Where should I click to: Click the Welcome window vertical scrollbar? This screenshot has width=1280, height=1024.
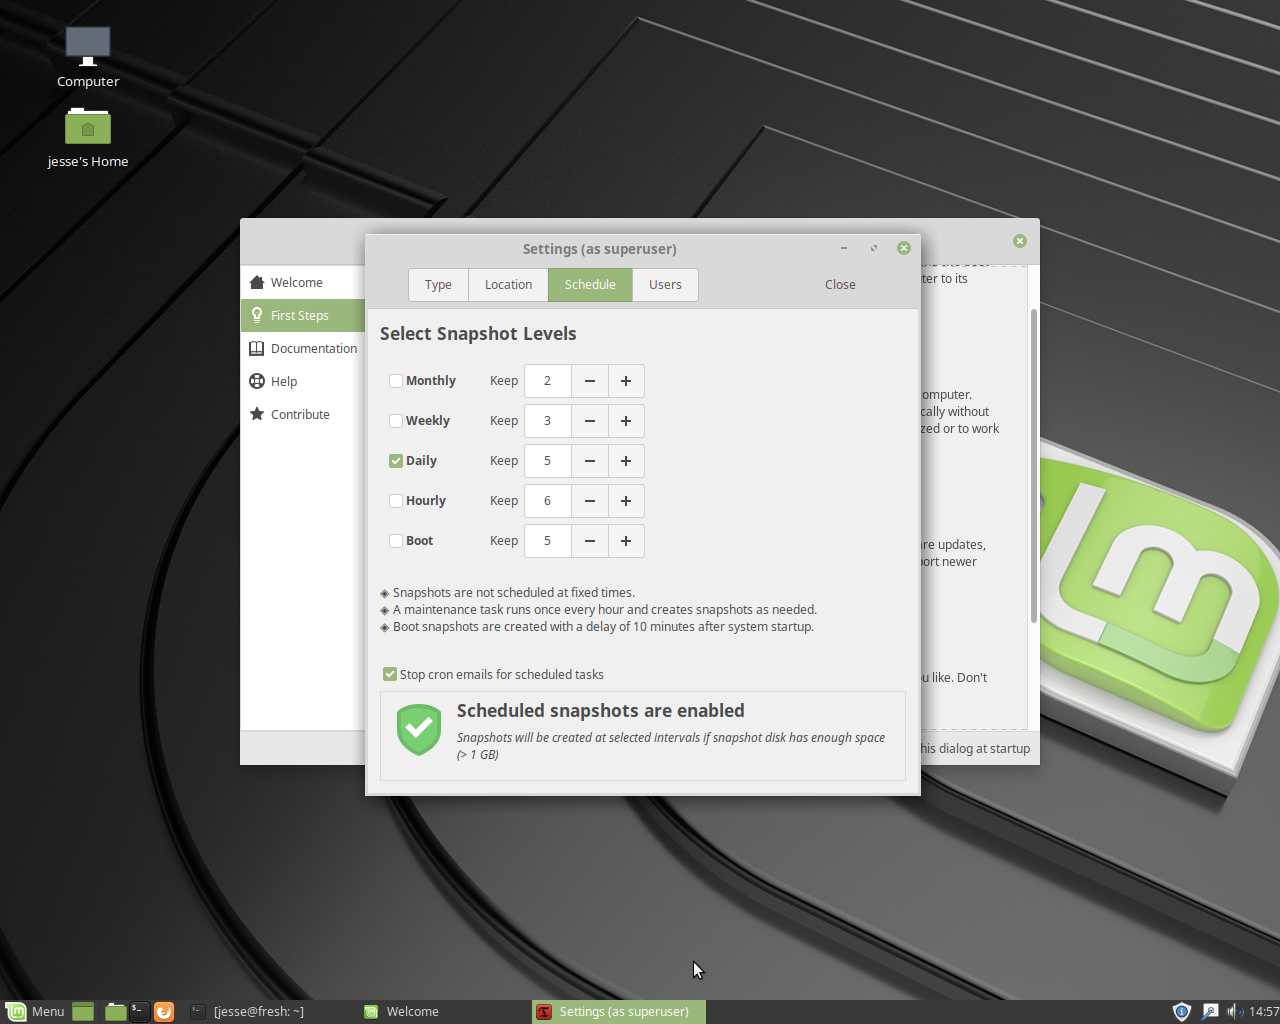point(1034,465)
